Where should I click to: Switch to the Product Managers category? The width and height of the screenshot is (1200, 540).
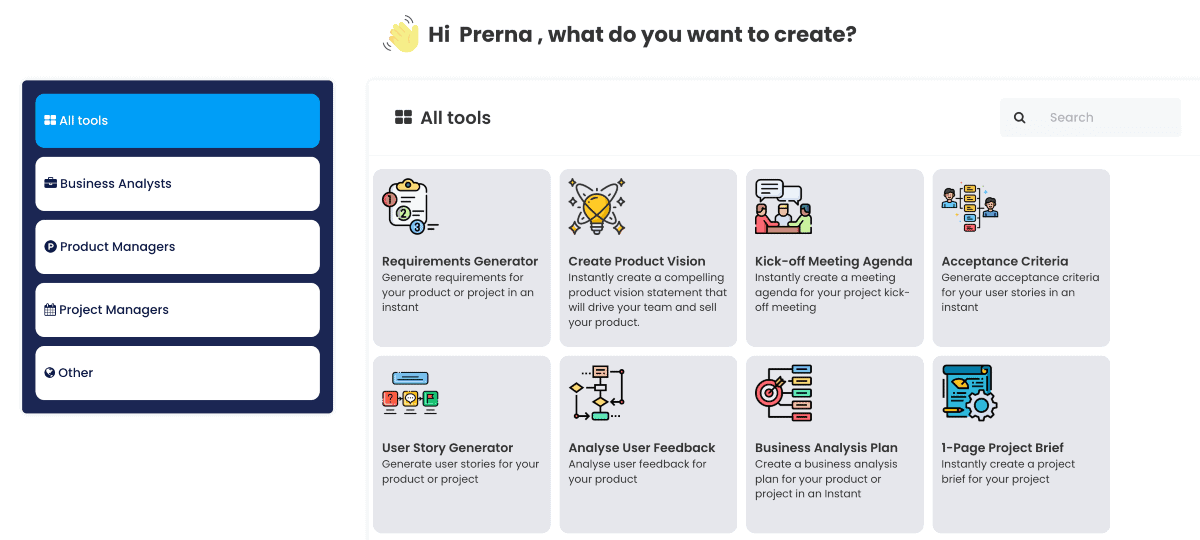coord(177,247)
